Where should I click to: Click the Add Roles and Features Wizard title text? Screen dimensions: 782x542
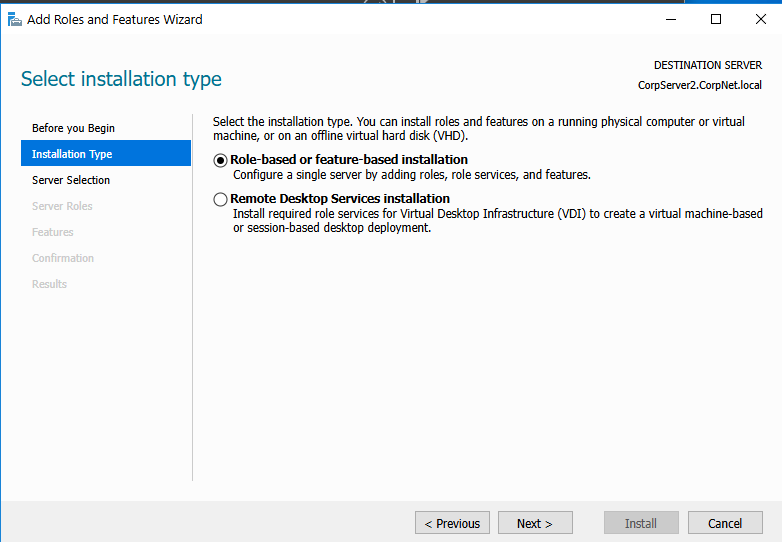pyautogui.click(x=115, y=19)
